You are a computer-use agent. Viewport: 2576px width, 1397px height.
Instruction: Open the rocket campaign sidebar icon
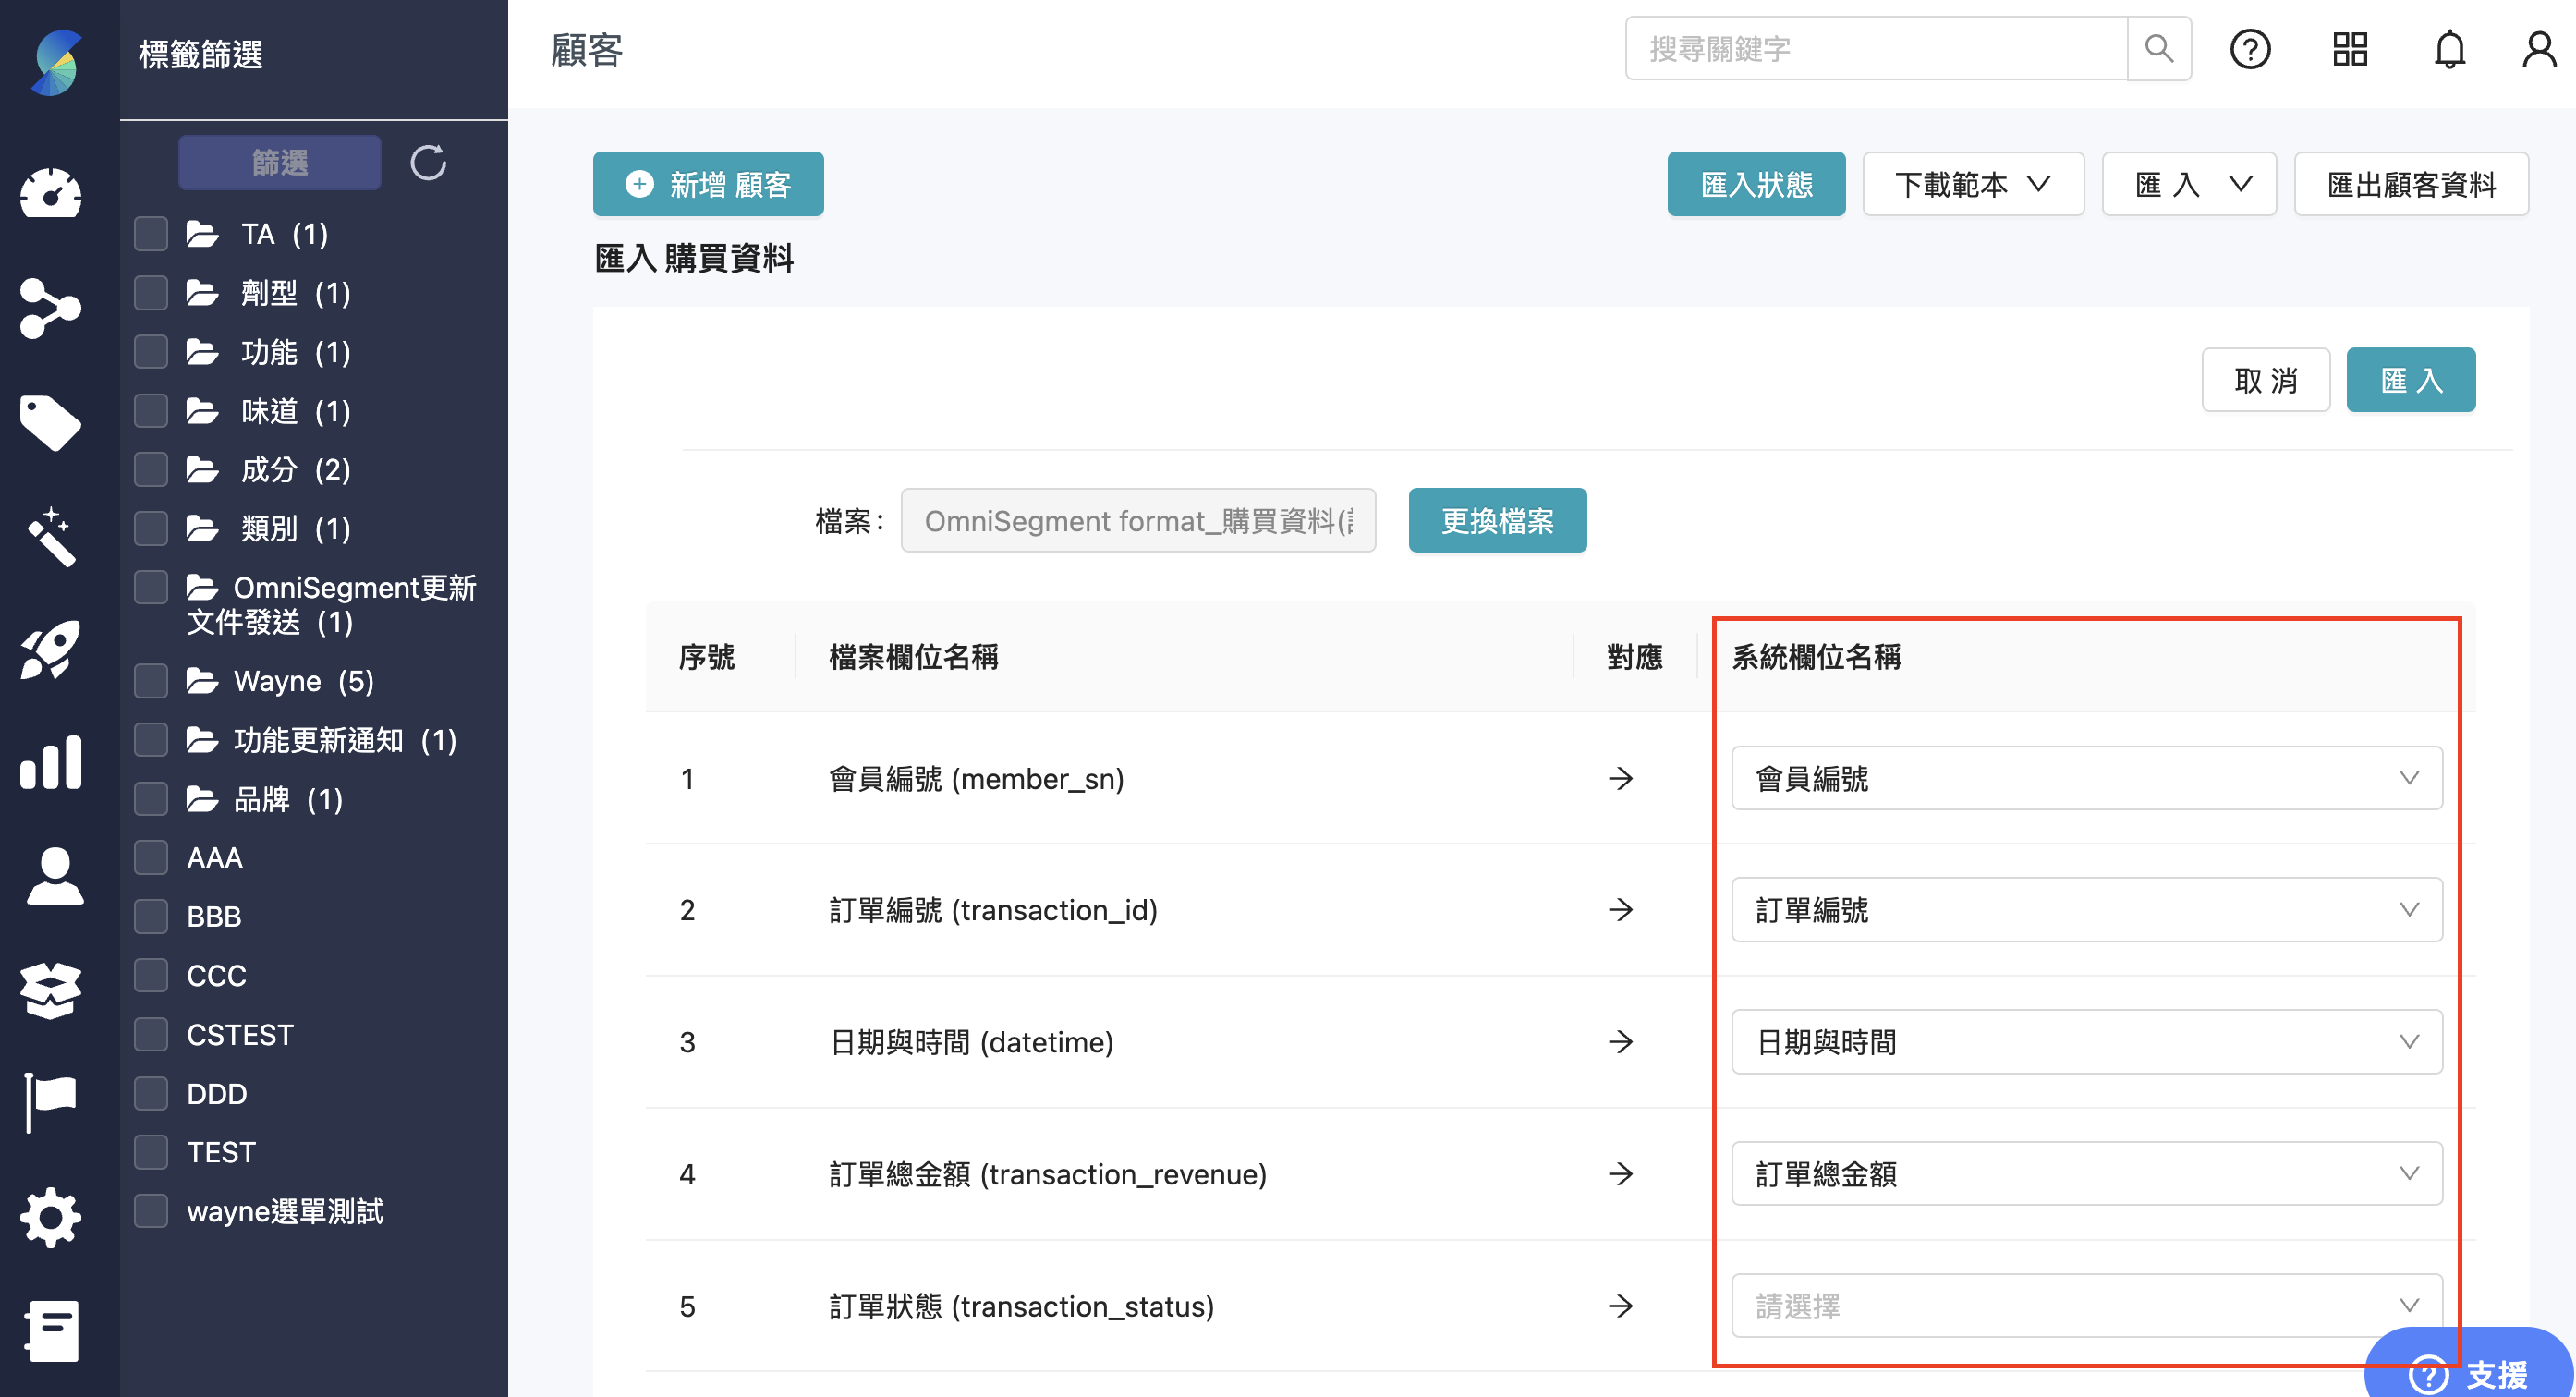click(x=50, y=650)
